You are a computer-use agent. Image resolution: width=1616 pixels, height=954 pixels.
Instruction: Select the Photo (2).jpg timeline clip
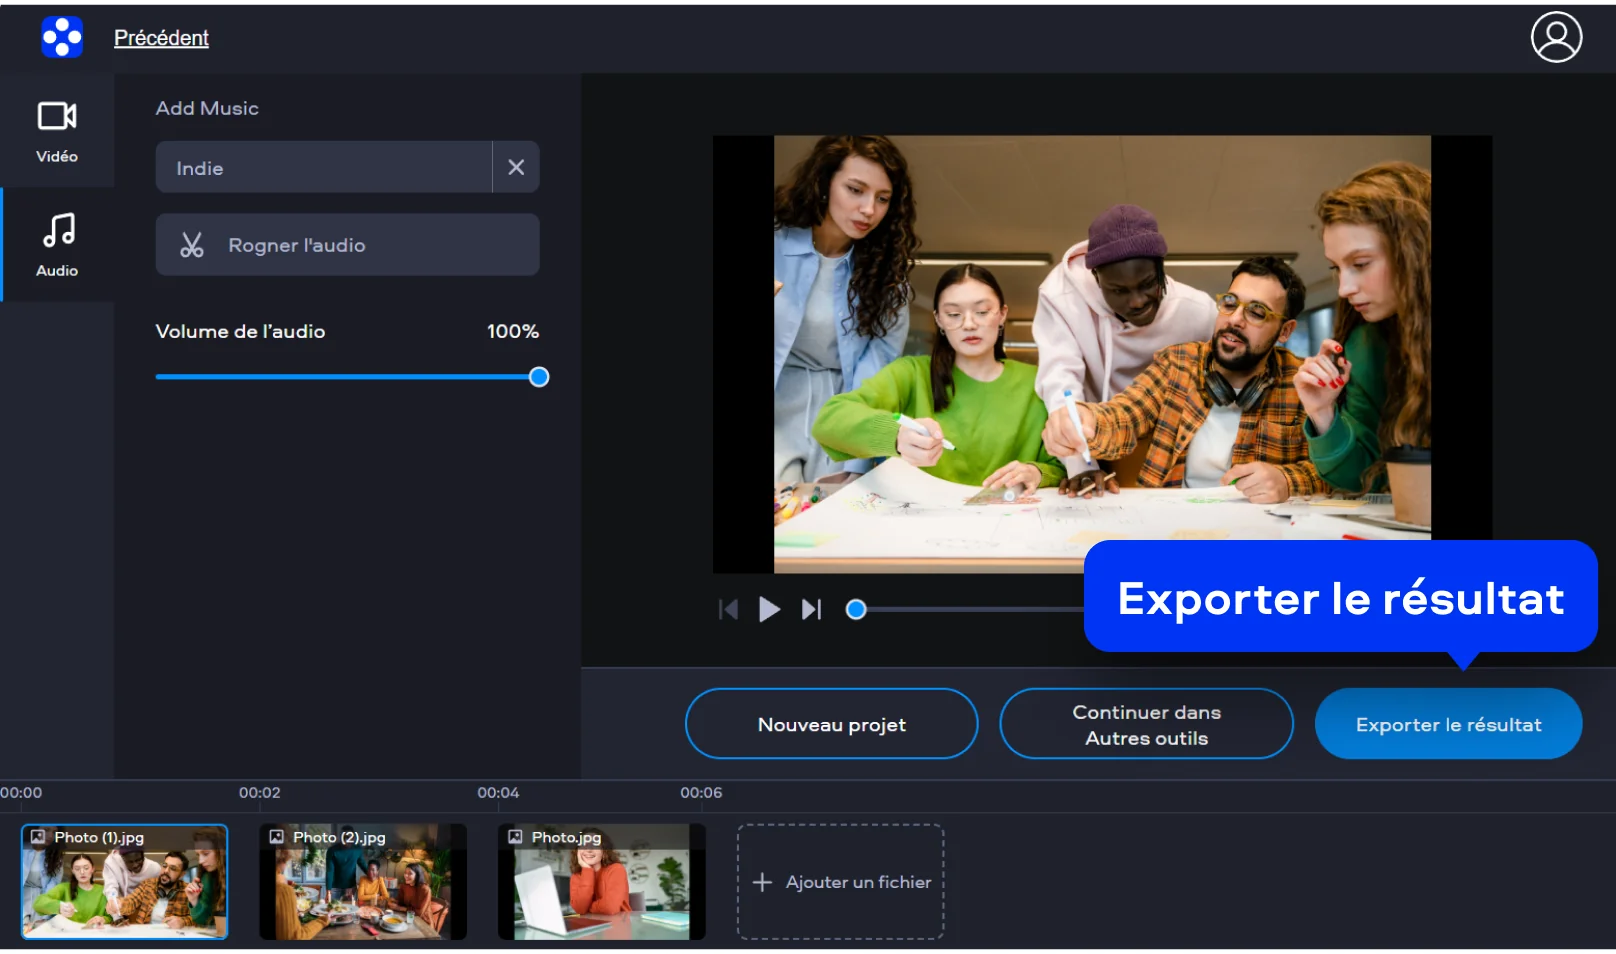pyautogui.click(x=363, y=882)
